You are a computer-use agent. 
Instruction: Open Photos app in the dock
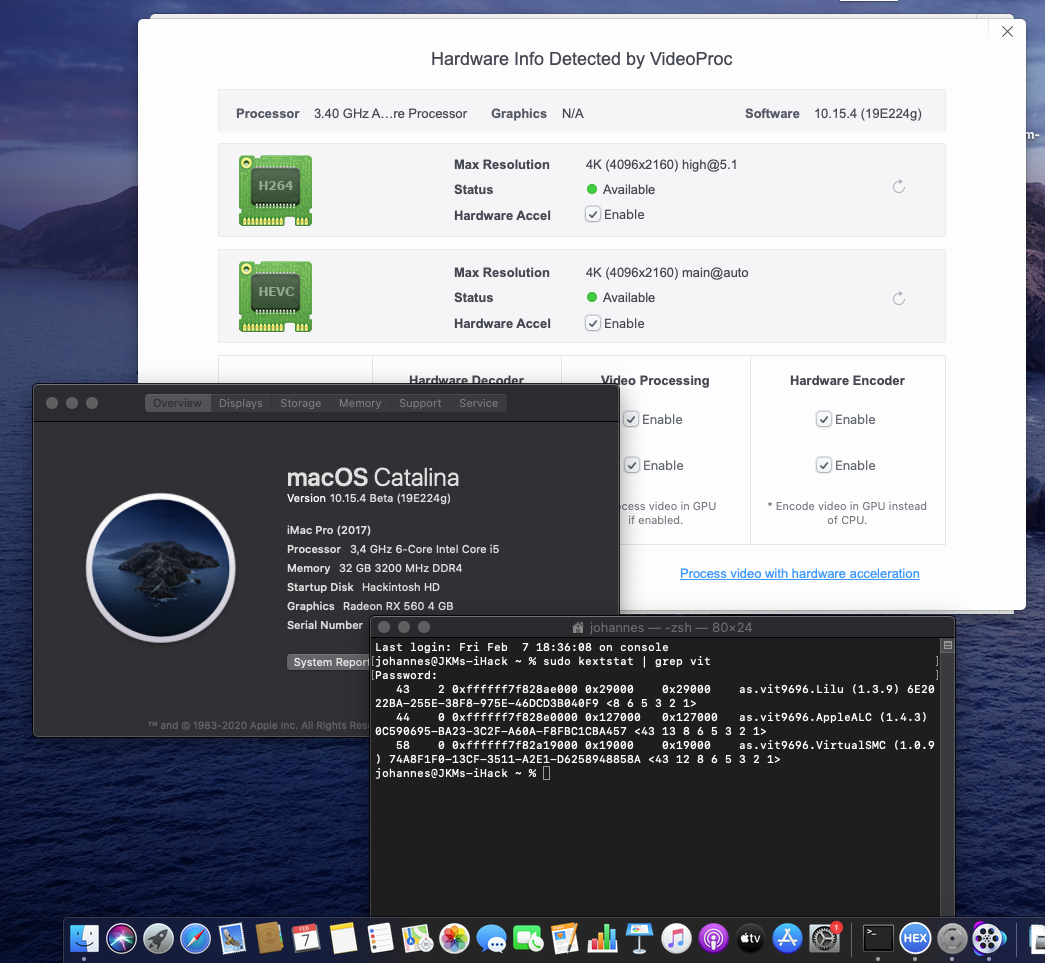(x=454, y=938)
